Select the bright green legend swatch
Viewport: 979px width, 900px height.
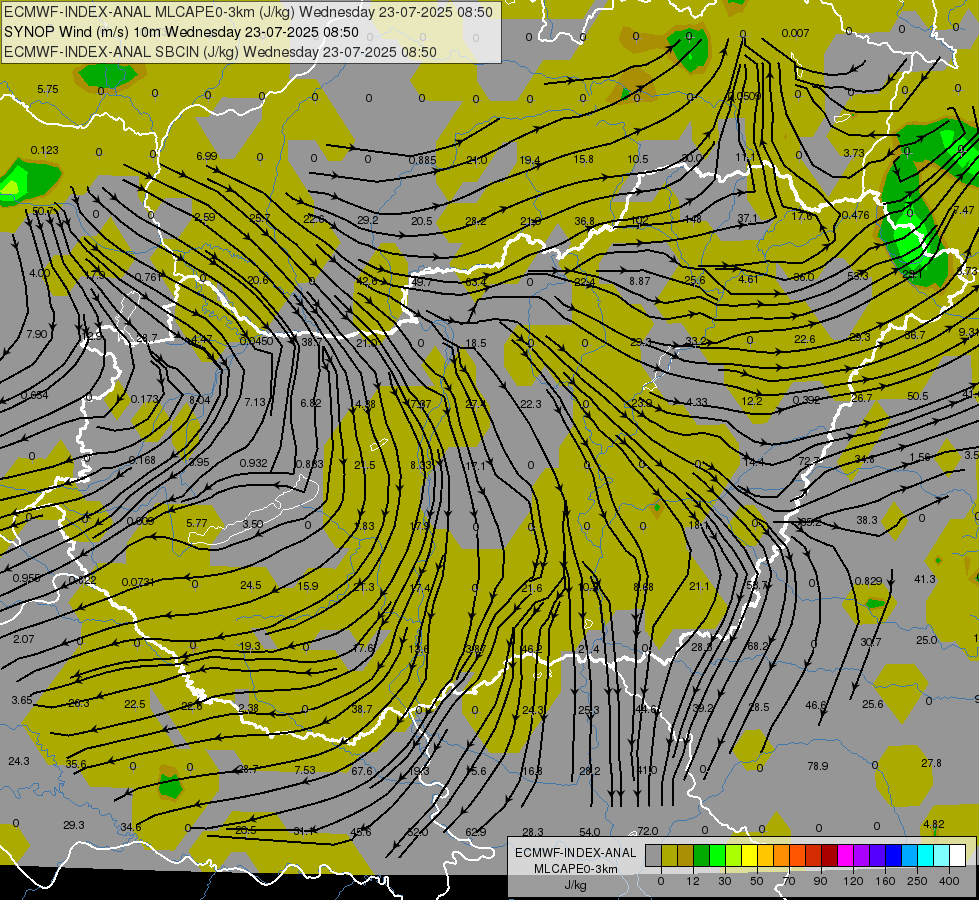tap(717, 855)
